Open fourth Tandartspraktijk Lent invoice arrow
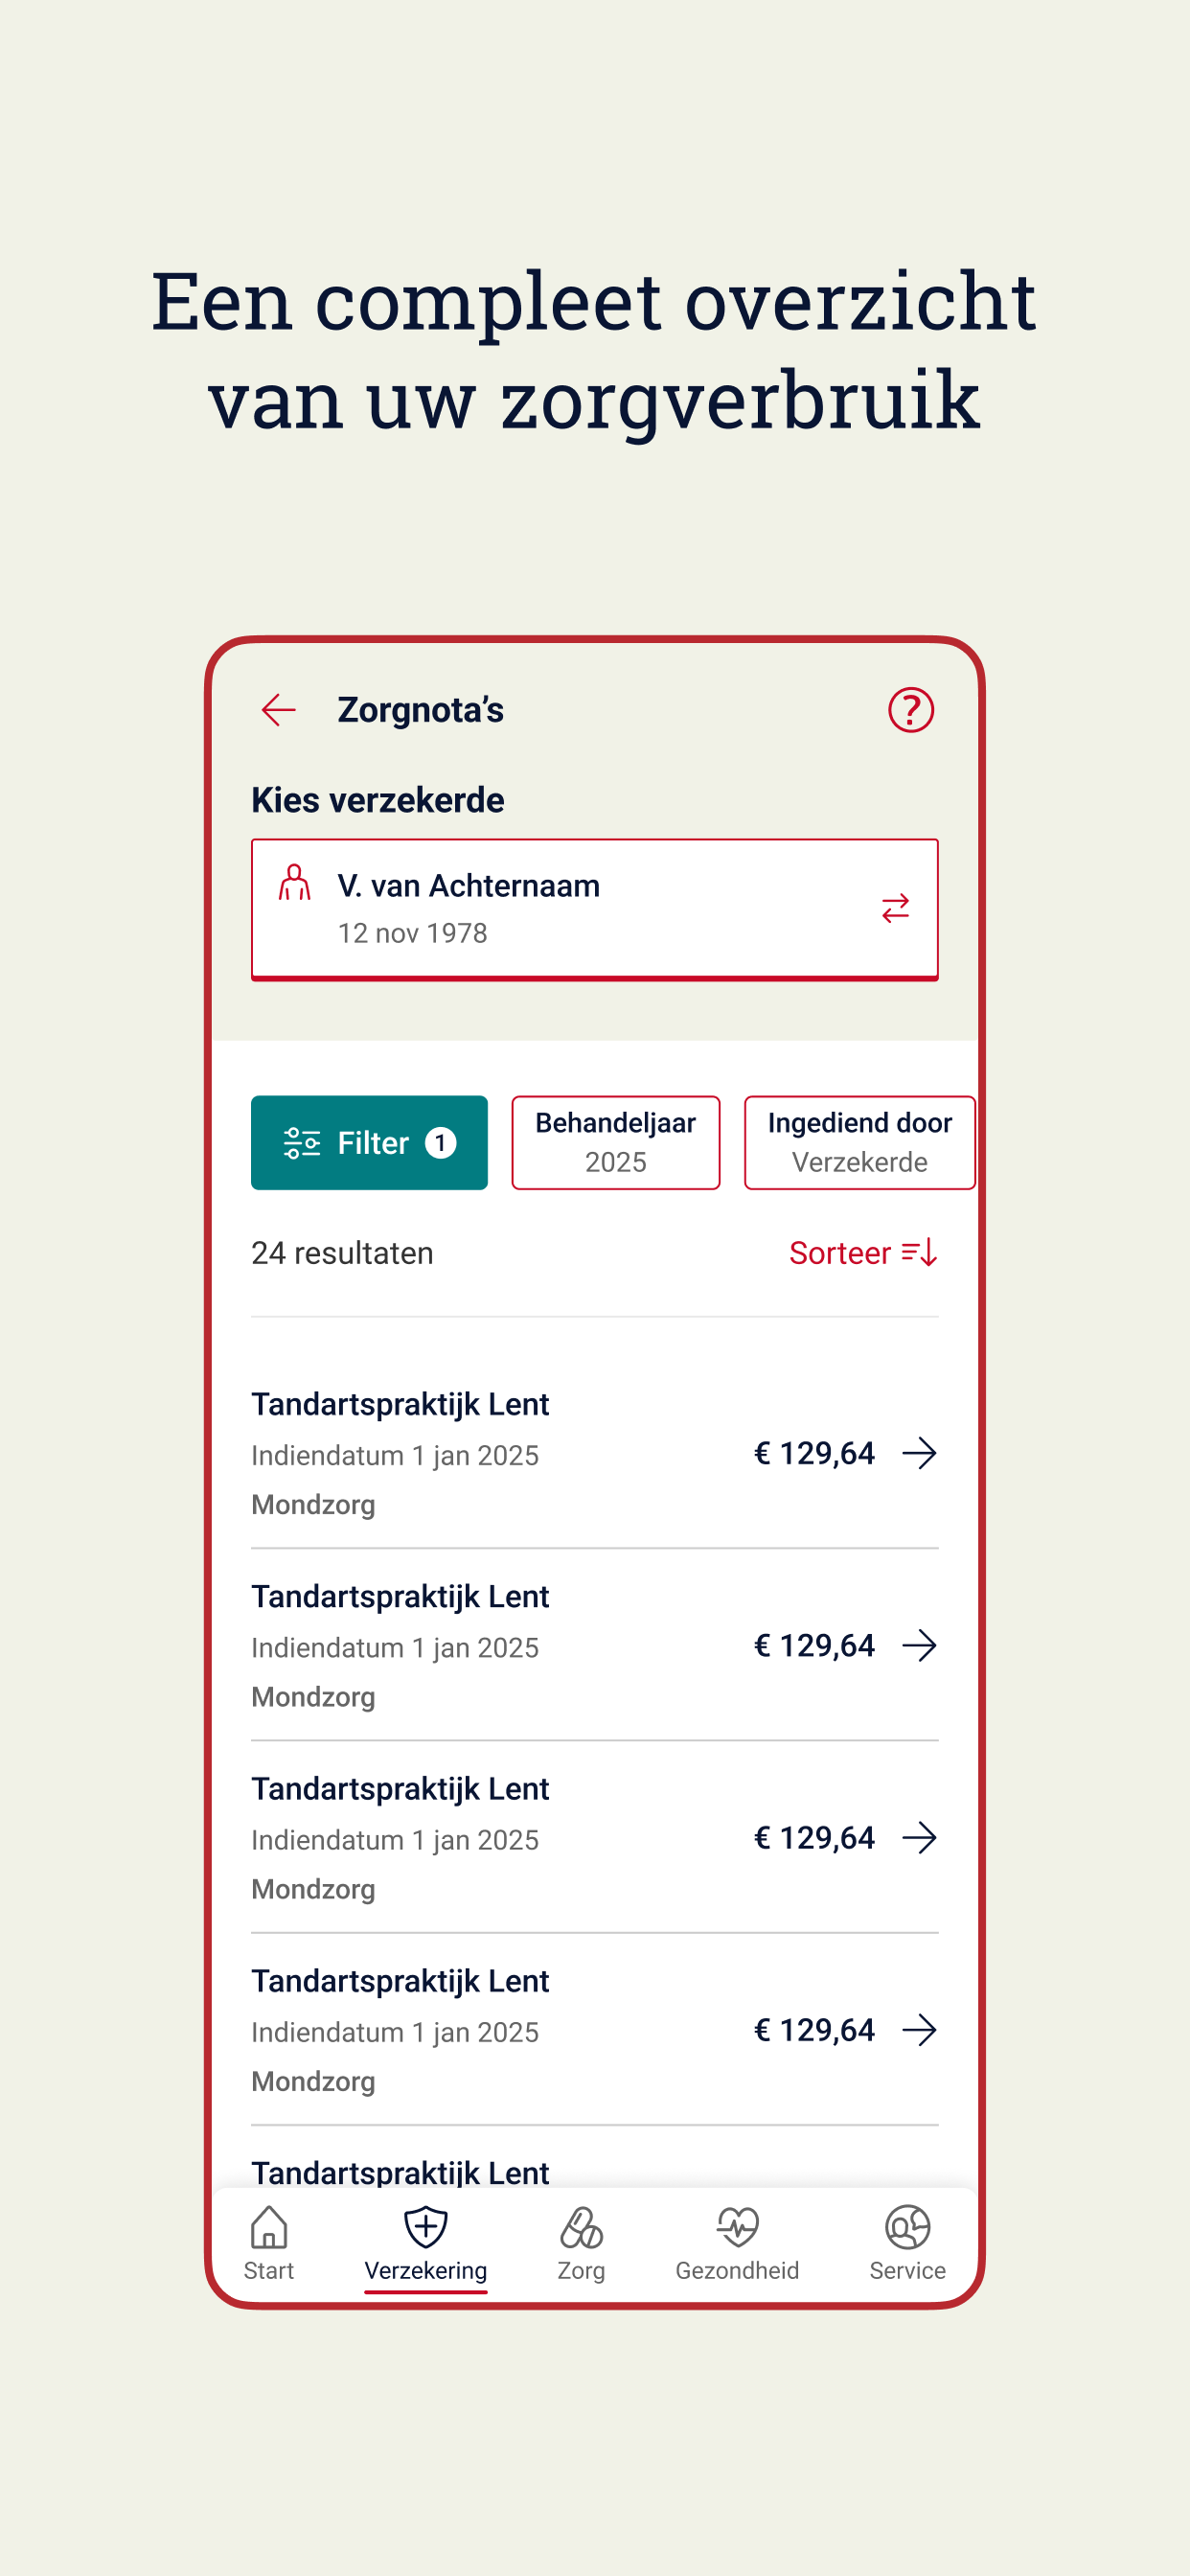1190x2576 pixels. coord(919,2029)
